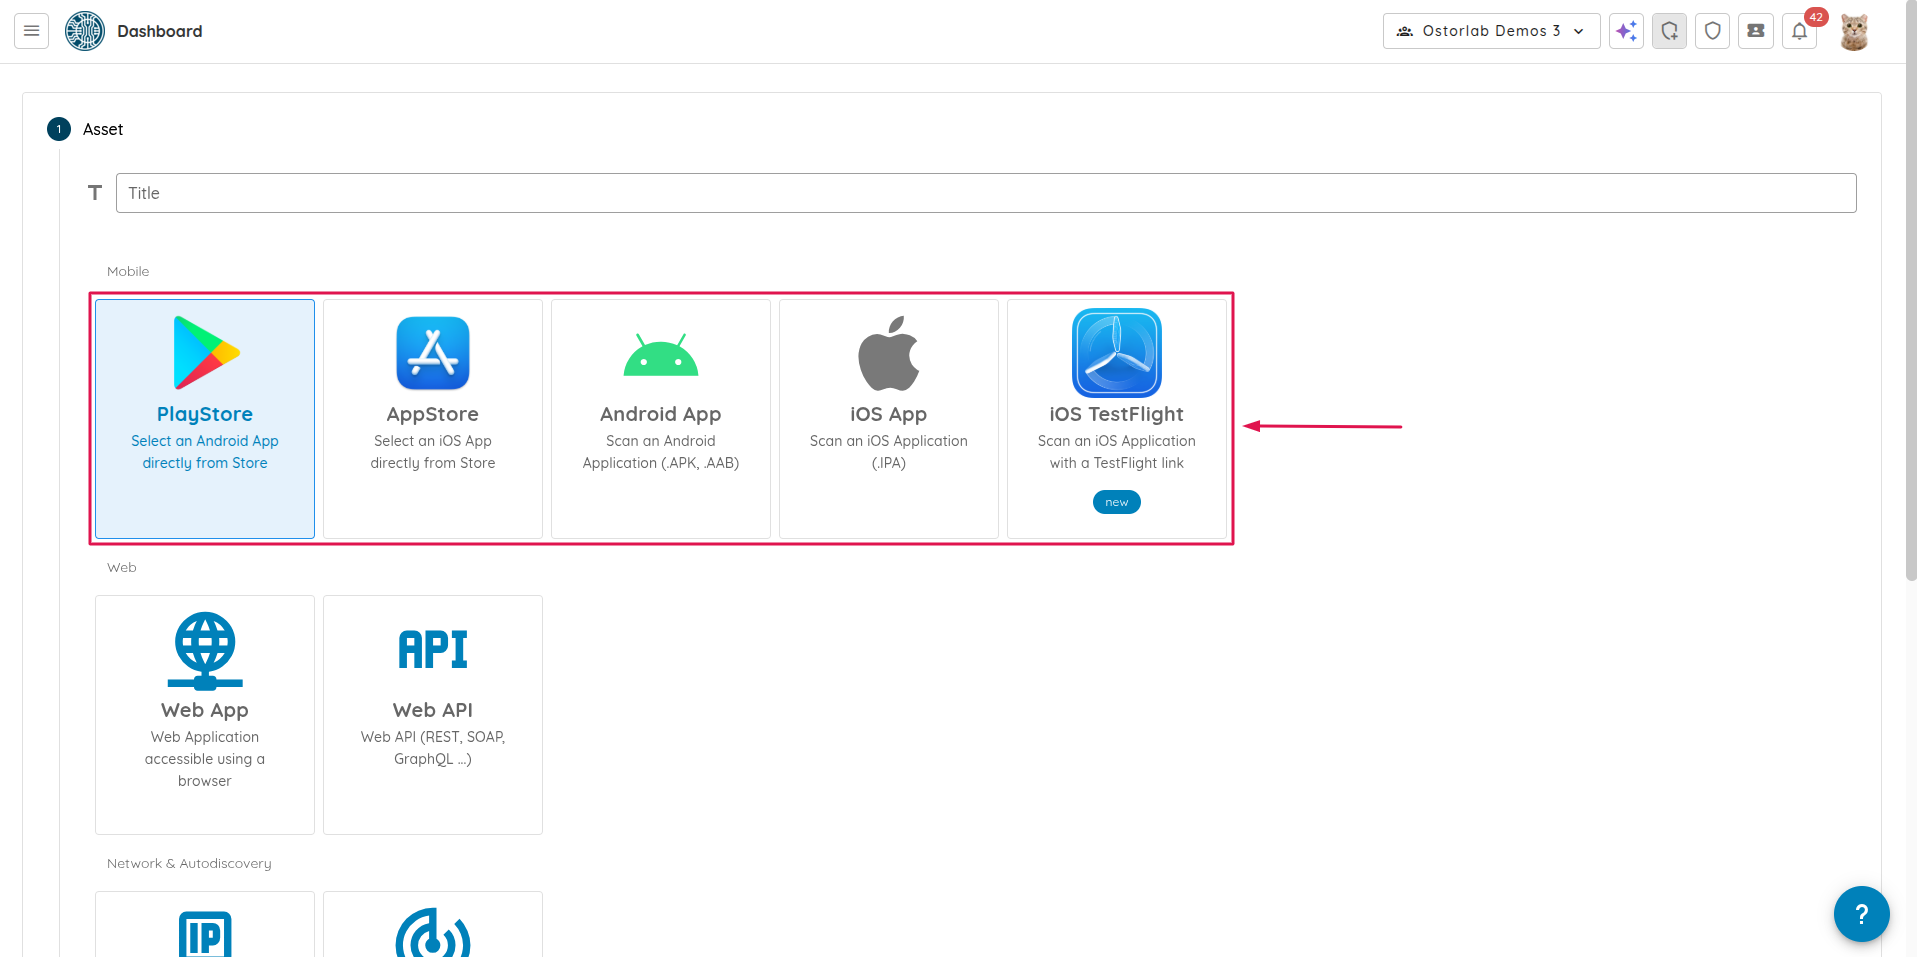Open the AI sparkle assistant icon

[1626, 31]
